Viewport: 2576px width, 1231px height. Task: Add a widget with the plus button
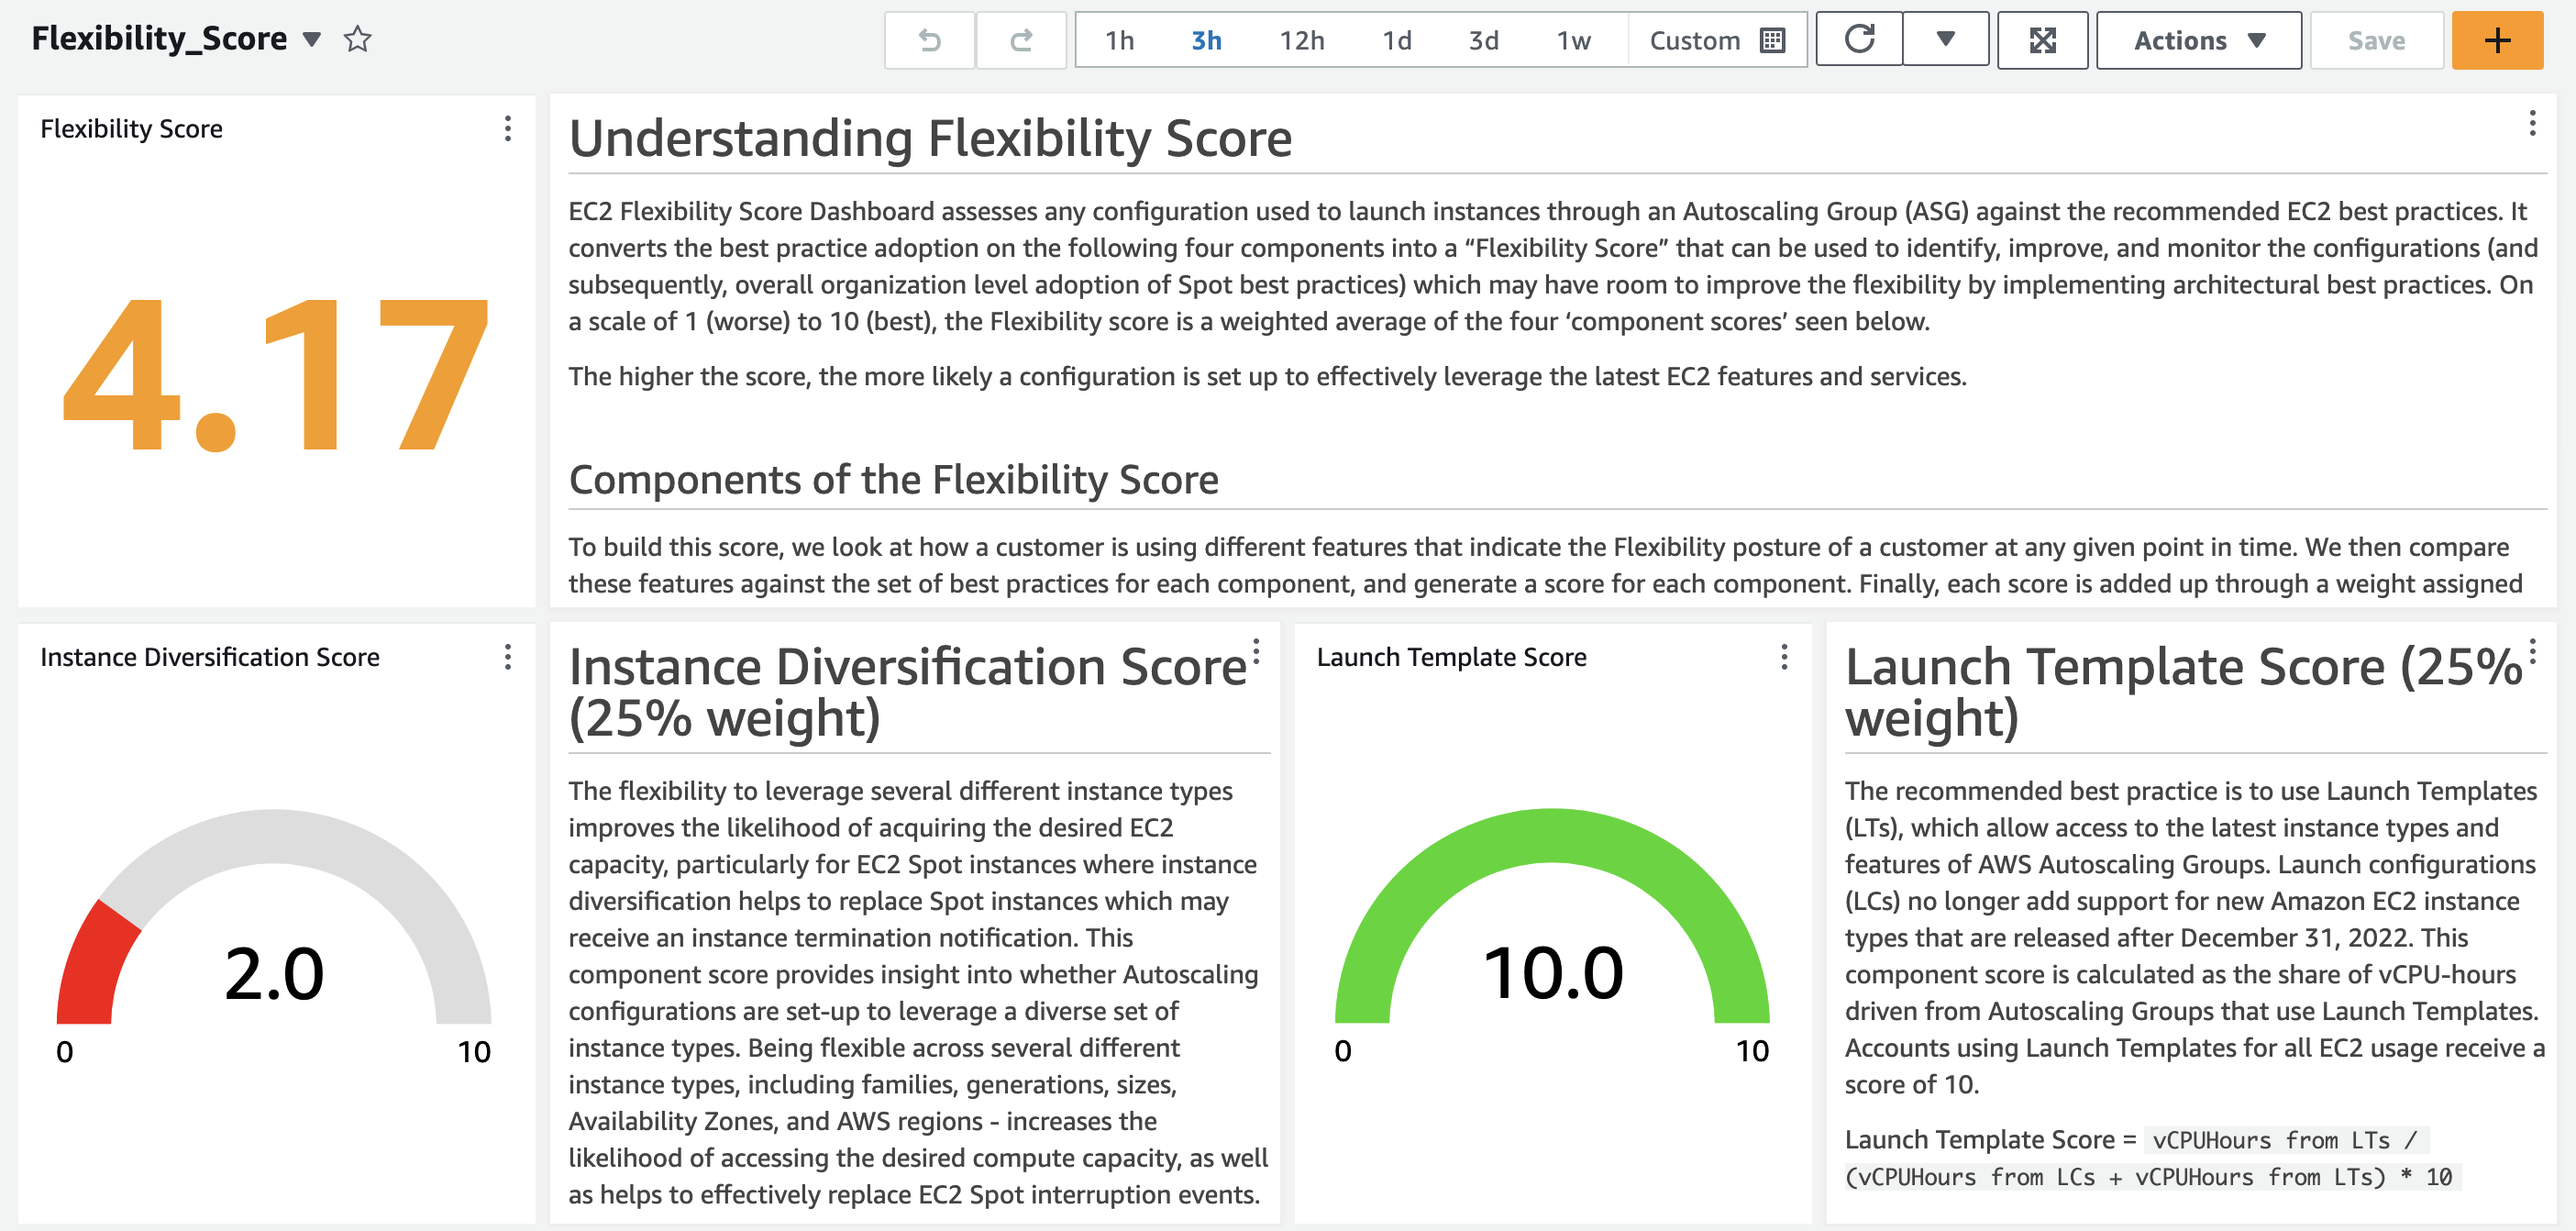click(x=2497, y=40)
